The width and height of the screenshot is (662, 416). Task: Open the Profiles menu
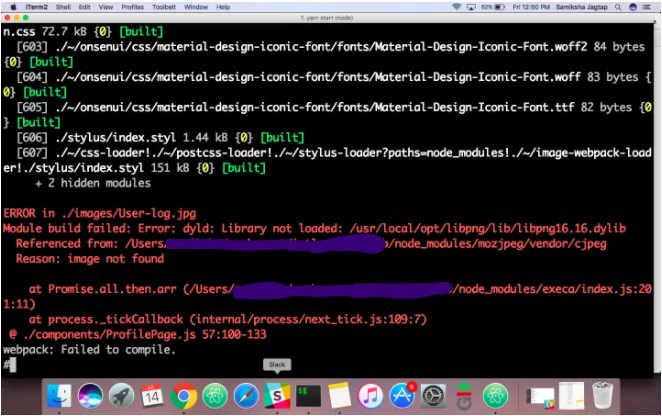133,7
